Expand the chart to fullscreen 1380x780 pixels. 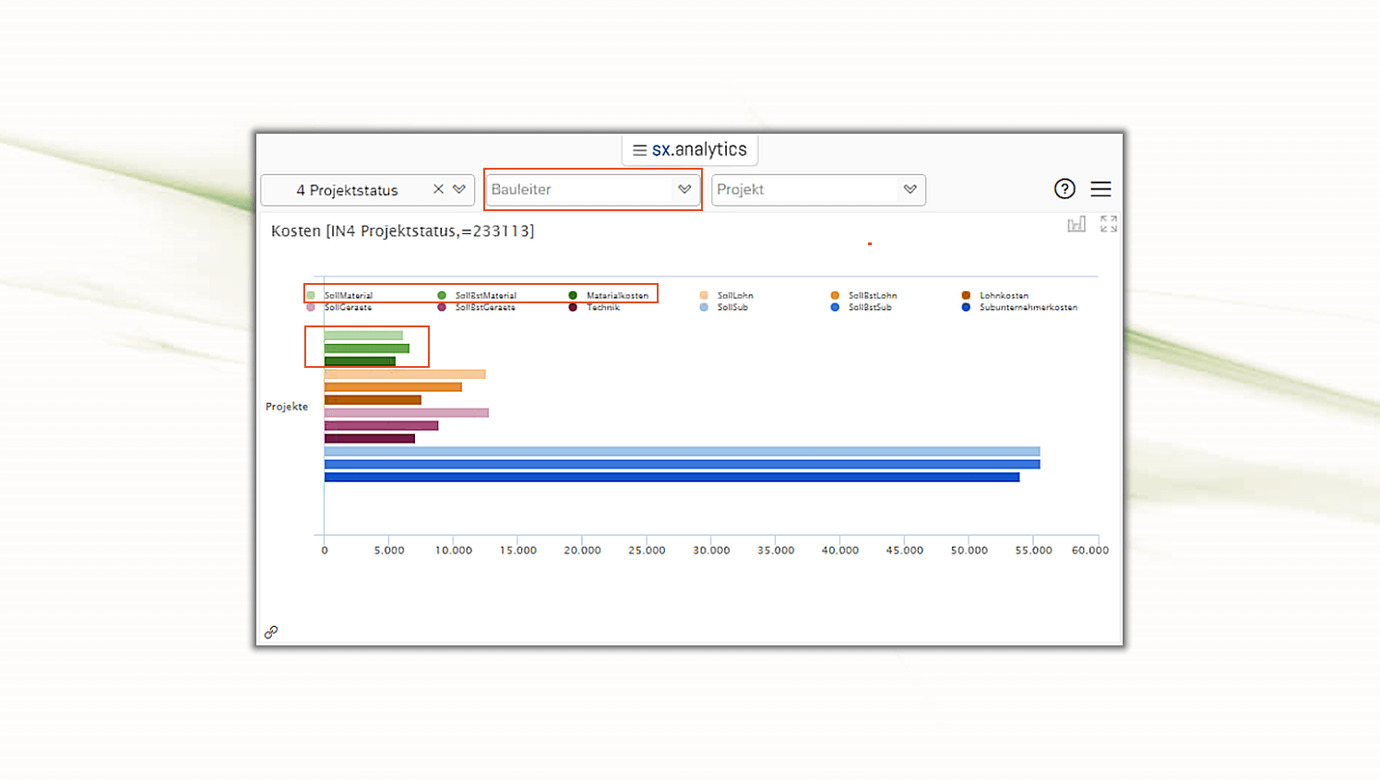click(x=1108, y=224)
